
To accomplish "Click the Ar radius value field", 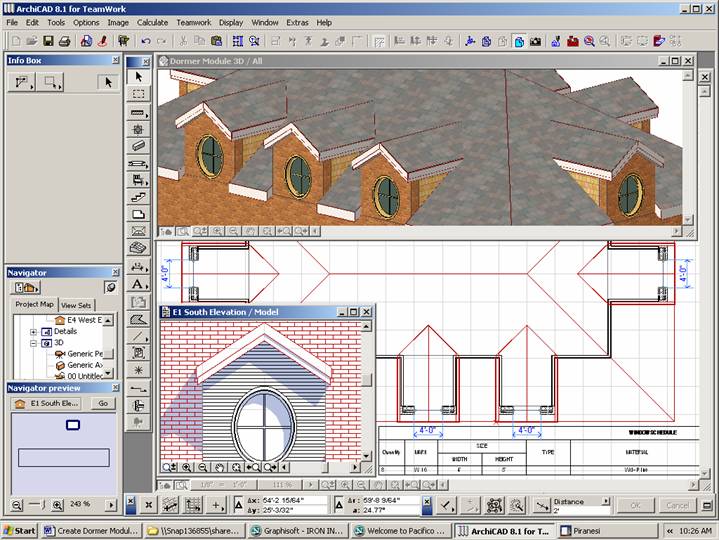I will [390, 501].
